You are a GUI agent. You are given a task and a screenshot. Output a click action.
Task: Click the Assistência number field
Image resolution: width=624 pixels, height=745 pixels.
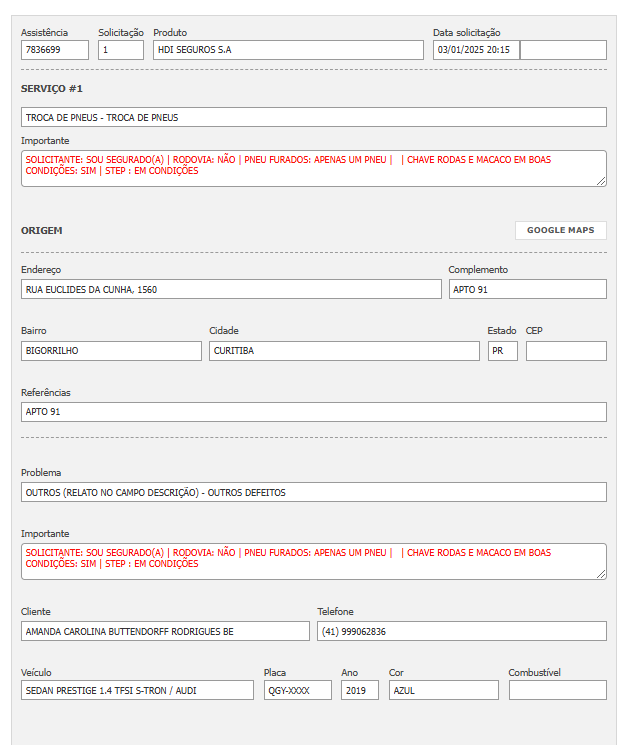coord(55,50)
